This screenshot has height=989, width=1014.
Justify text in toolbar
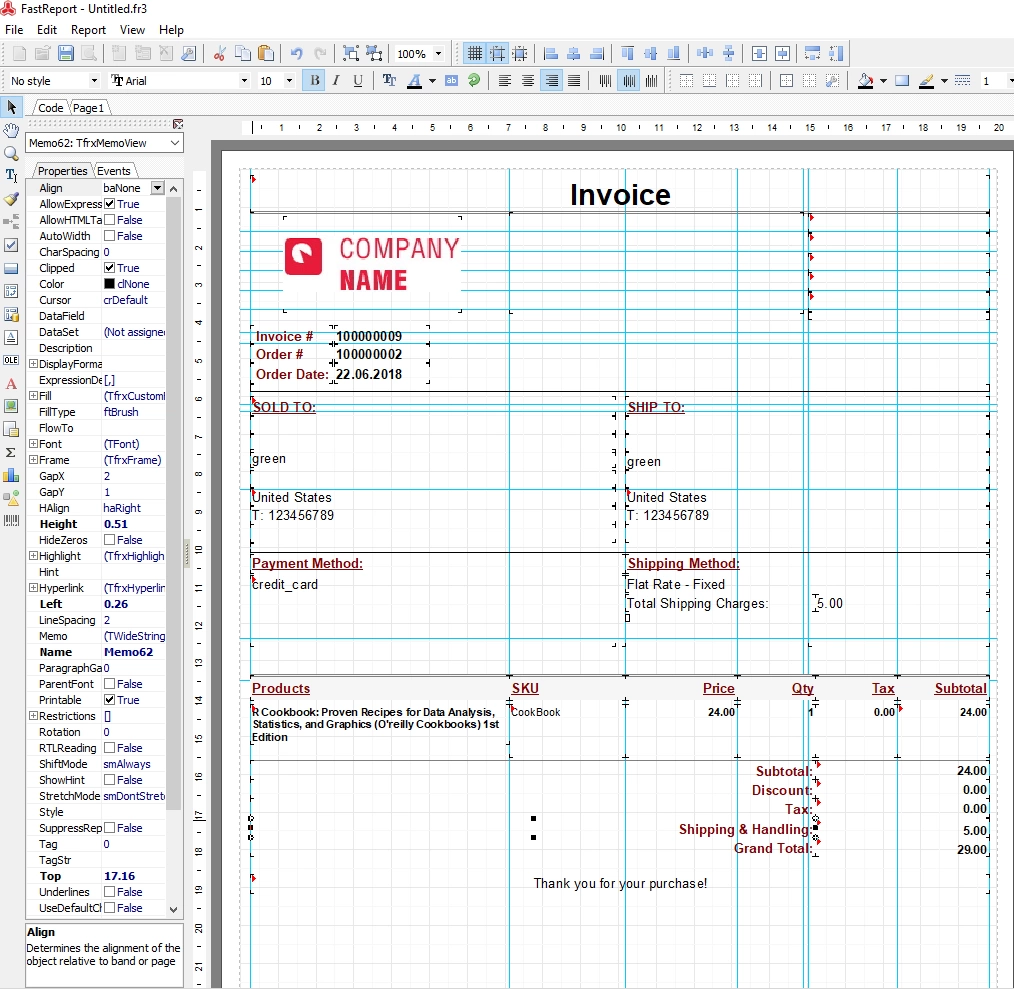click(x=574, y=81)
